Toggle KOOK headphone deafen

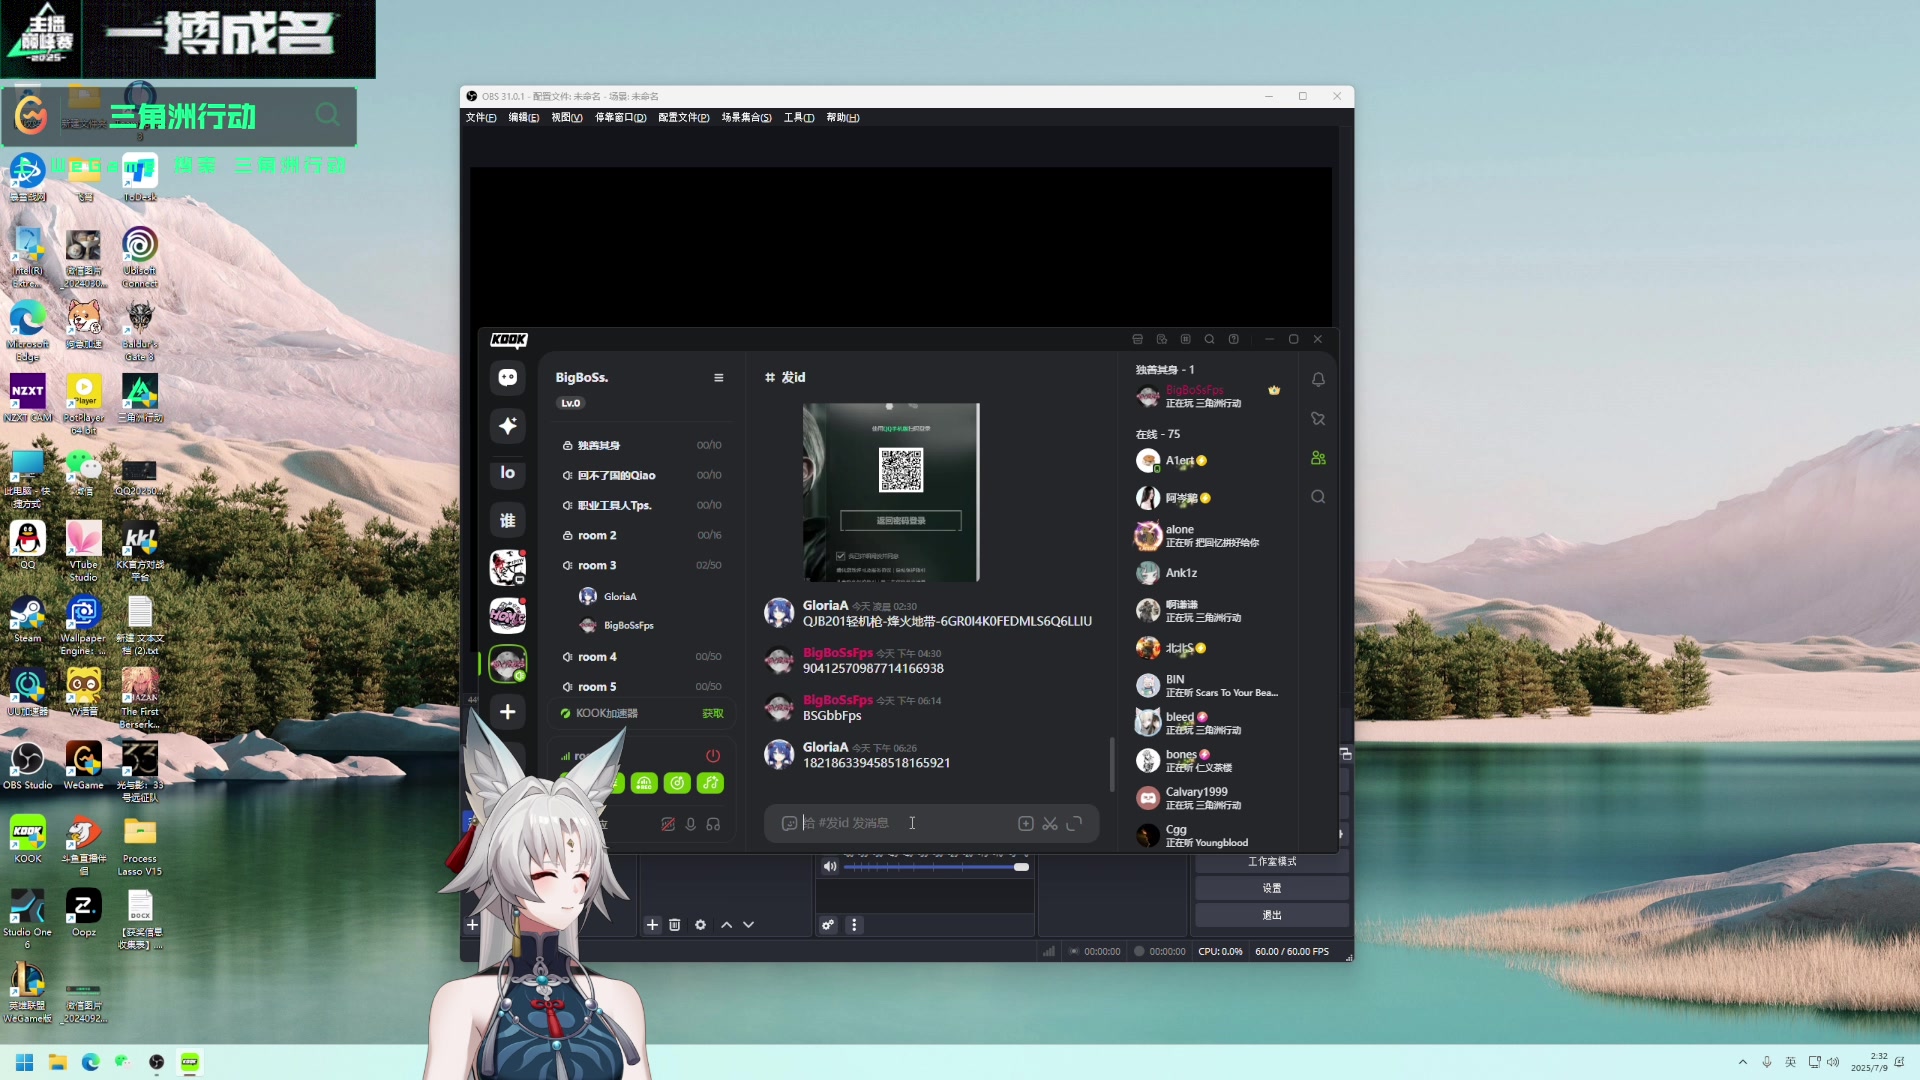point(713,824)
